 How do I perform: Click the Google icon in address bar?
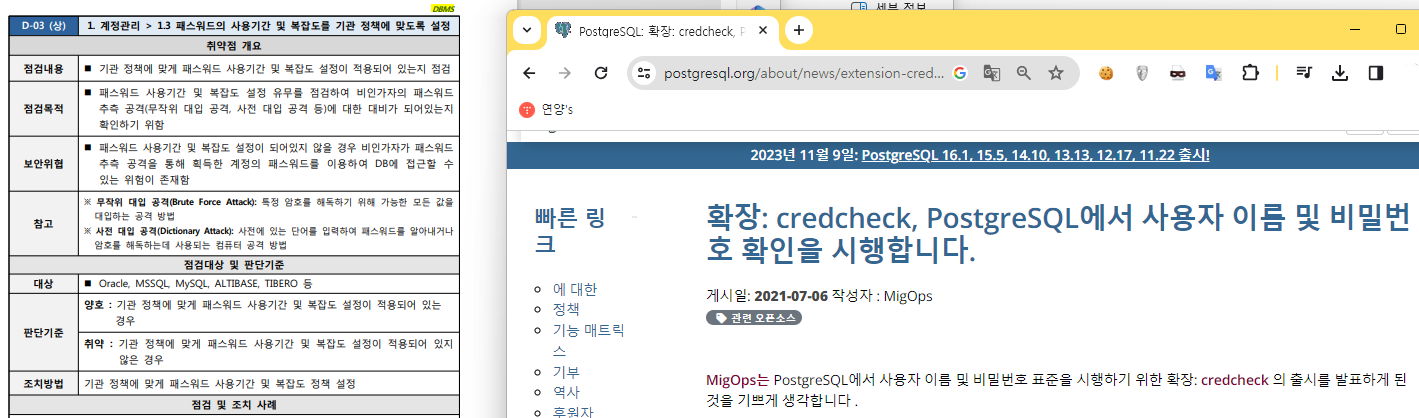coord(960,73)
